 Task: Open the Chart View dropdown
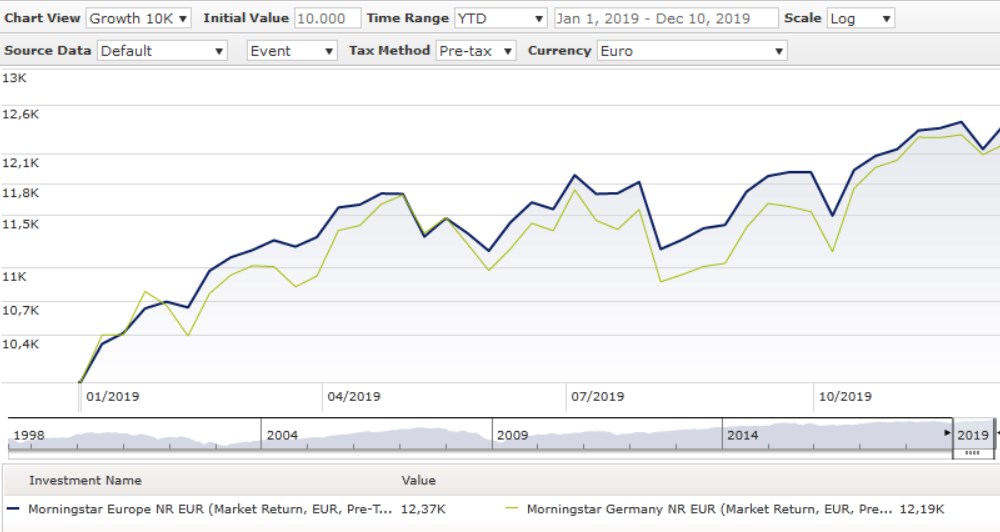(x=138, y=18)
